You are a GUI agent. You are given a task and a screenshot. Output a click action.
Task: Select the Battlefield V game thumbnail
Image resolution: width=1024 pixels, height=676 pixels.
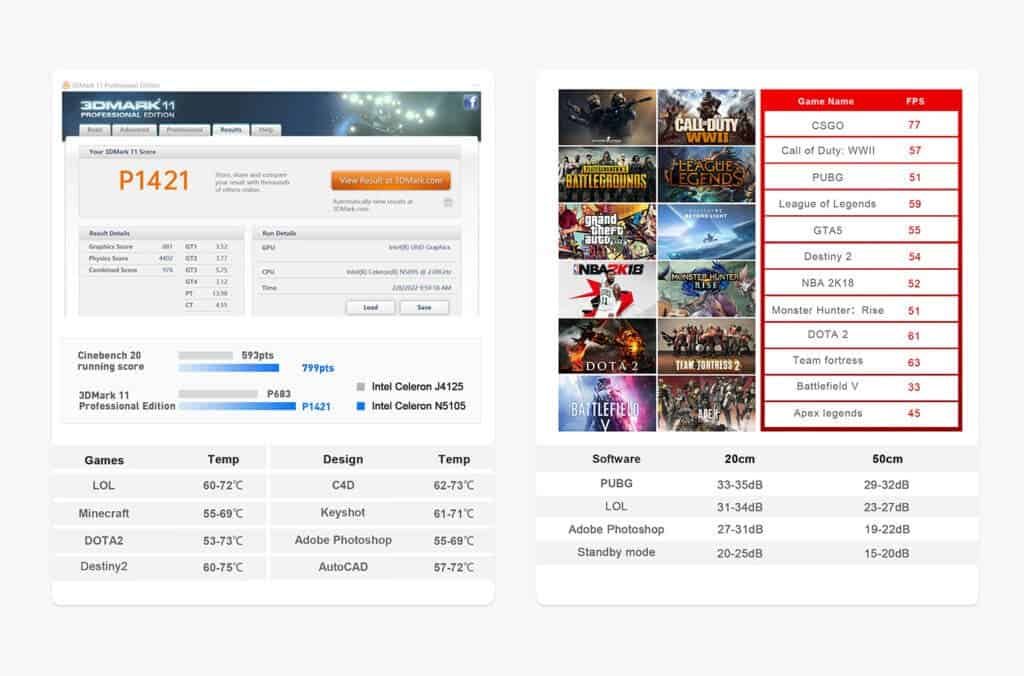pyautogui.click(x=607, y=403)
